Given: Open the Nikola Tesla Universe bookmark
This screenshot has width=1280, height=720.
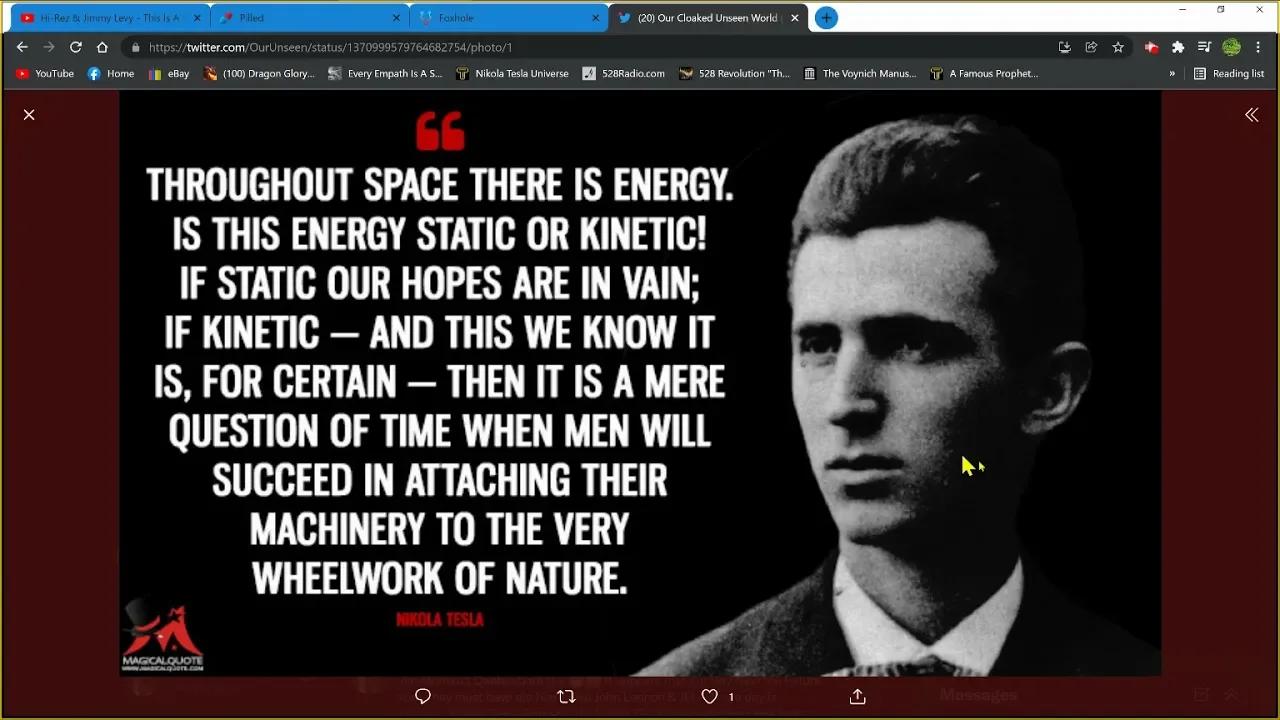Looking at the screenshot, I should [512, 73].
